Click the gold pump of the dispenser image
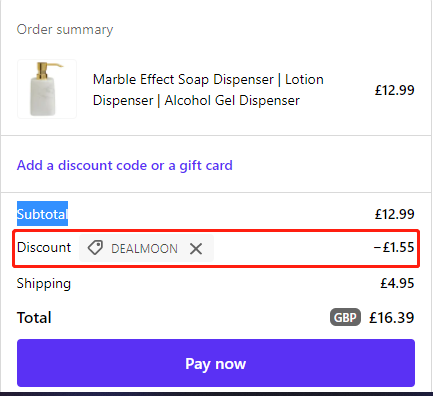The height and width of the screenshot is (396, 433). (48, 70)
